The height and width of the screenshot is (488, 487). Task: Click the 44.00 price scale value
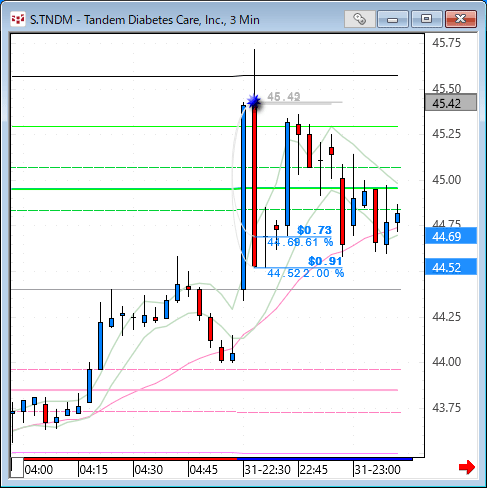(x=446, y=362)
